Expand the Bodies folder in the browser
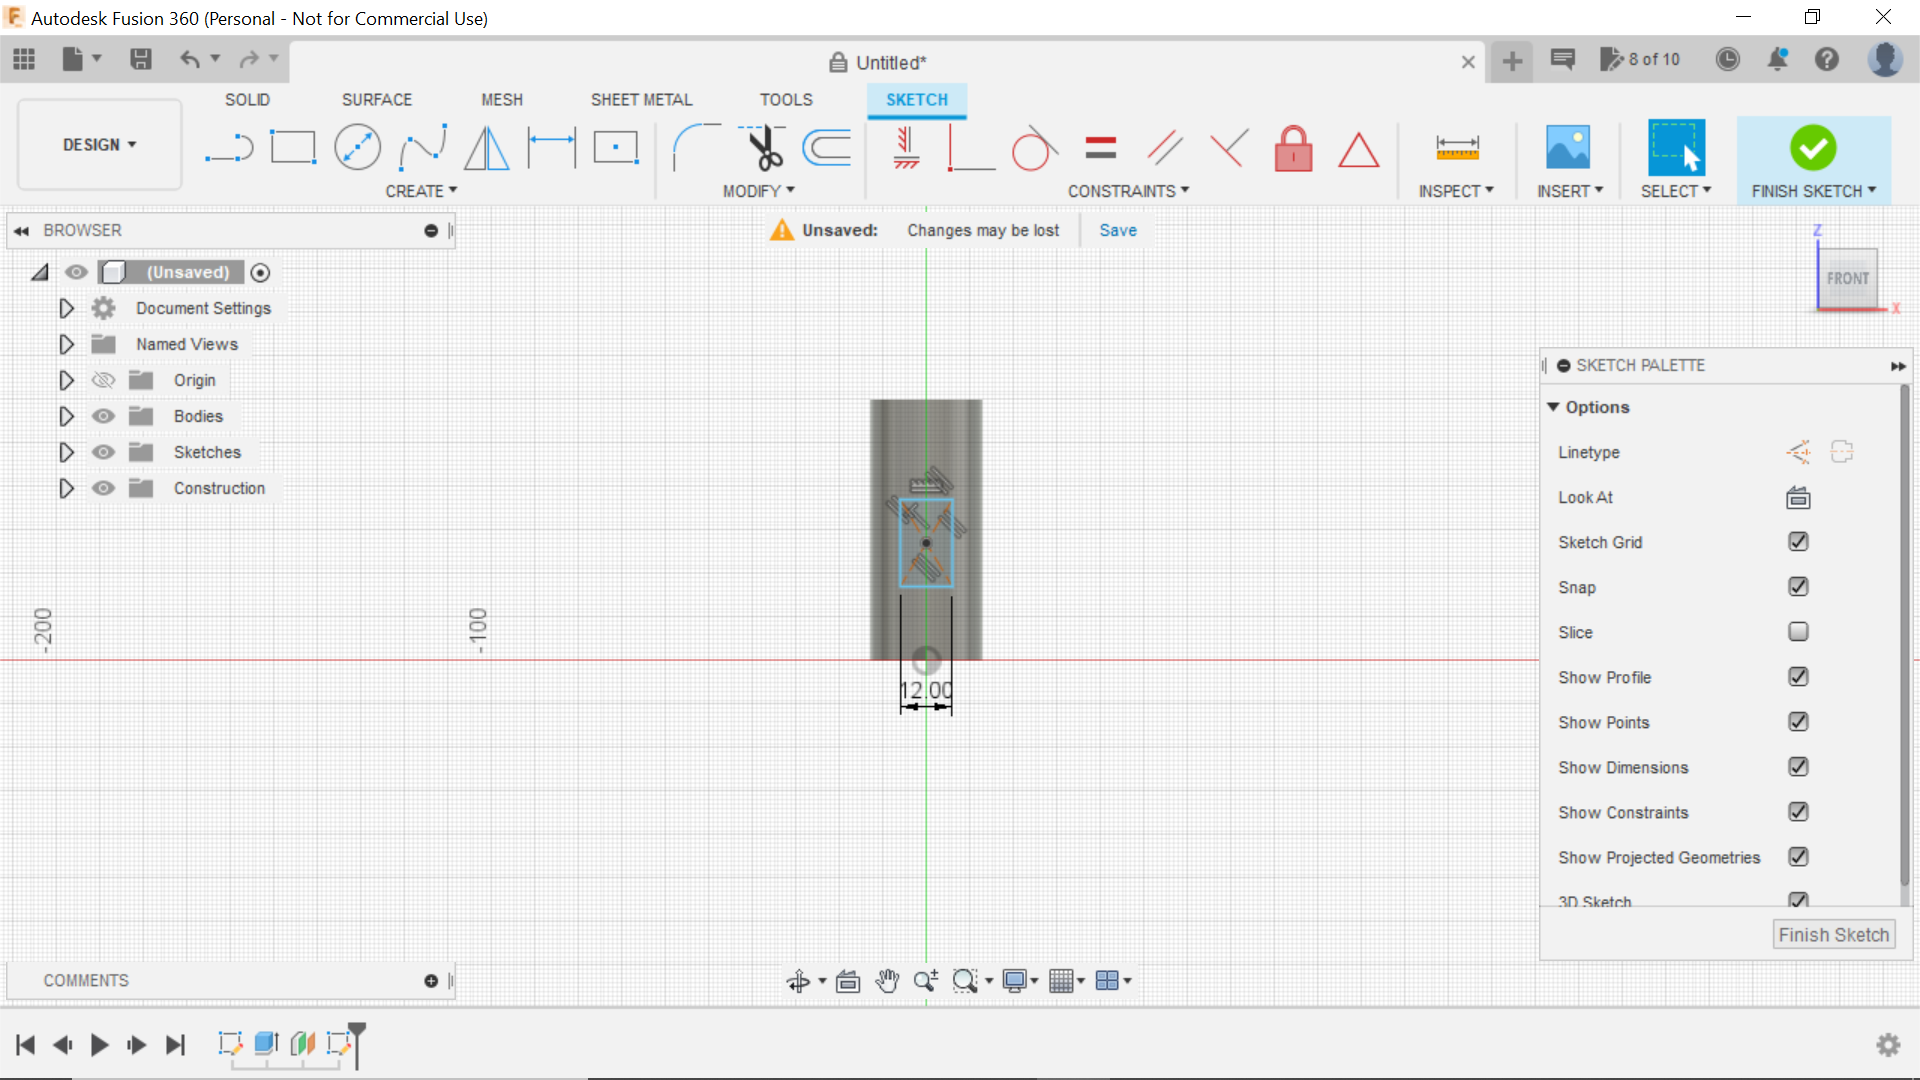The image size is (1920, 1080). coord(66,416)
